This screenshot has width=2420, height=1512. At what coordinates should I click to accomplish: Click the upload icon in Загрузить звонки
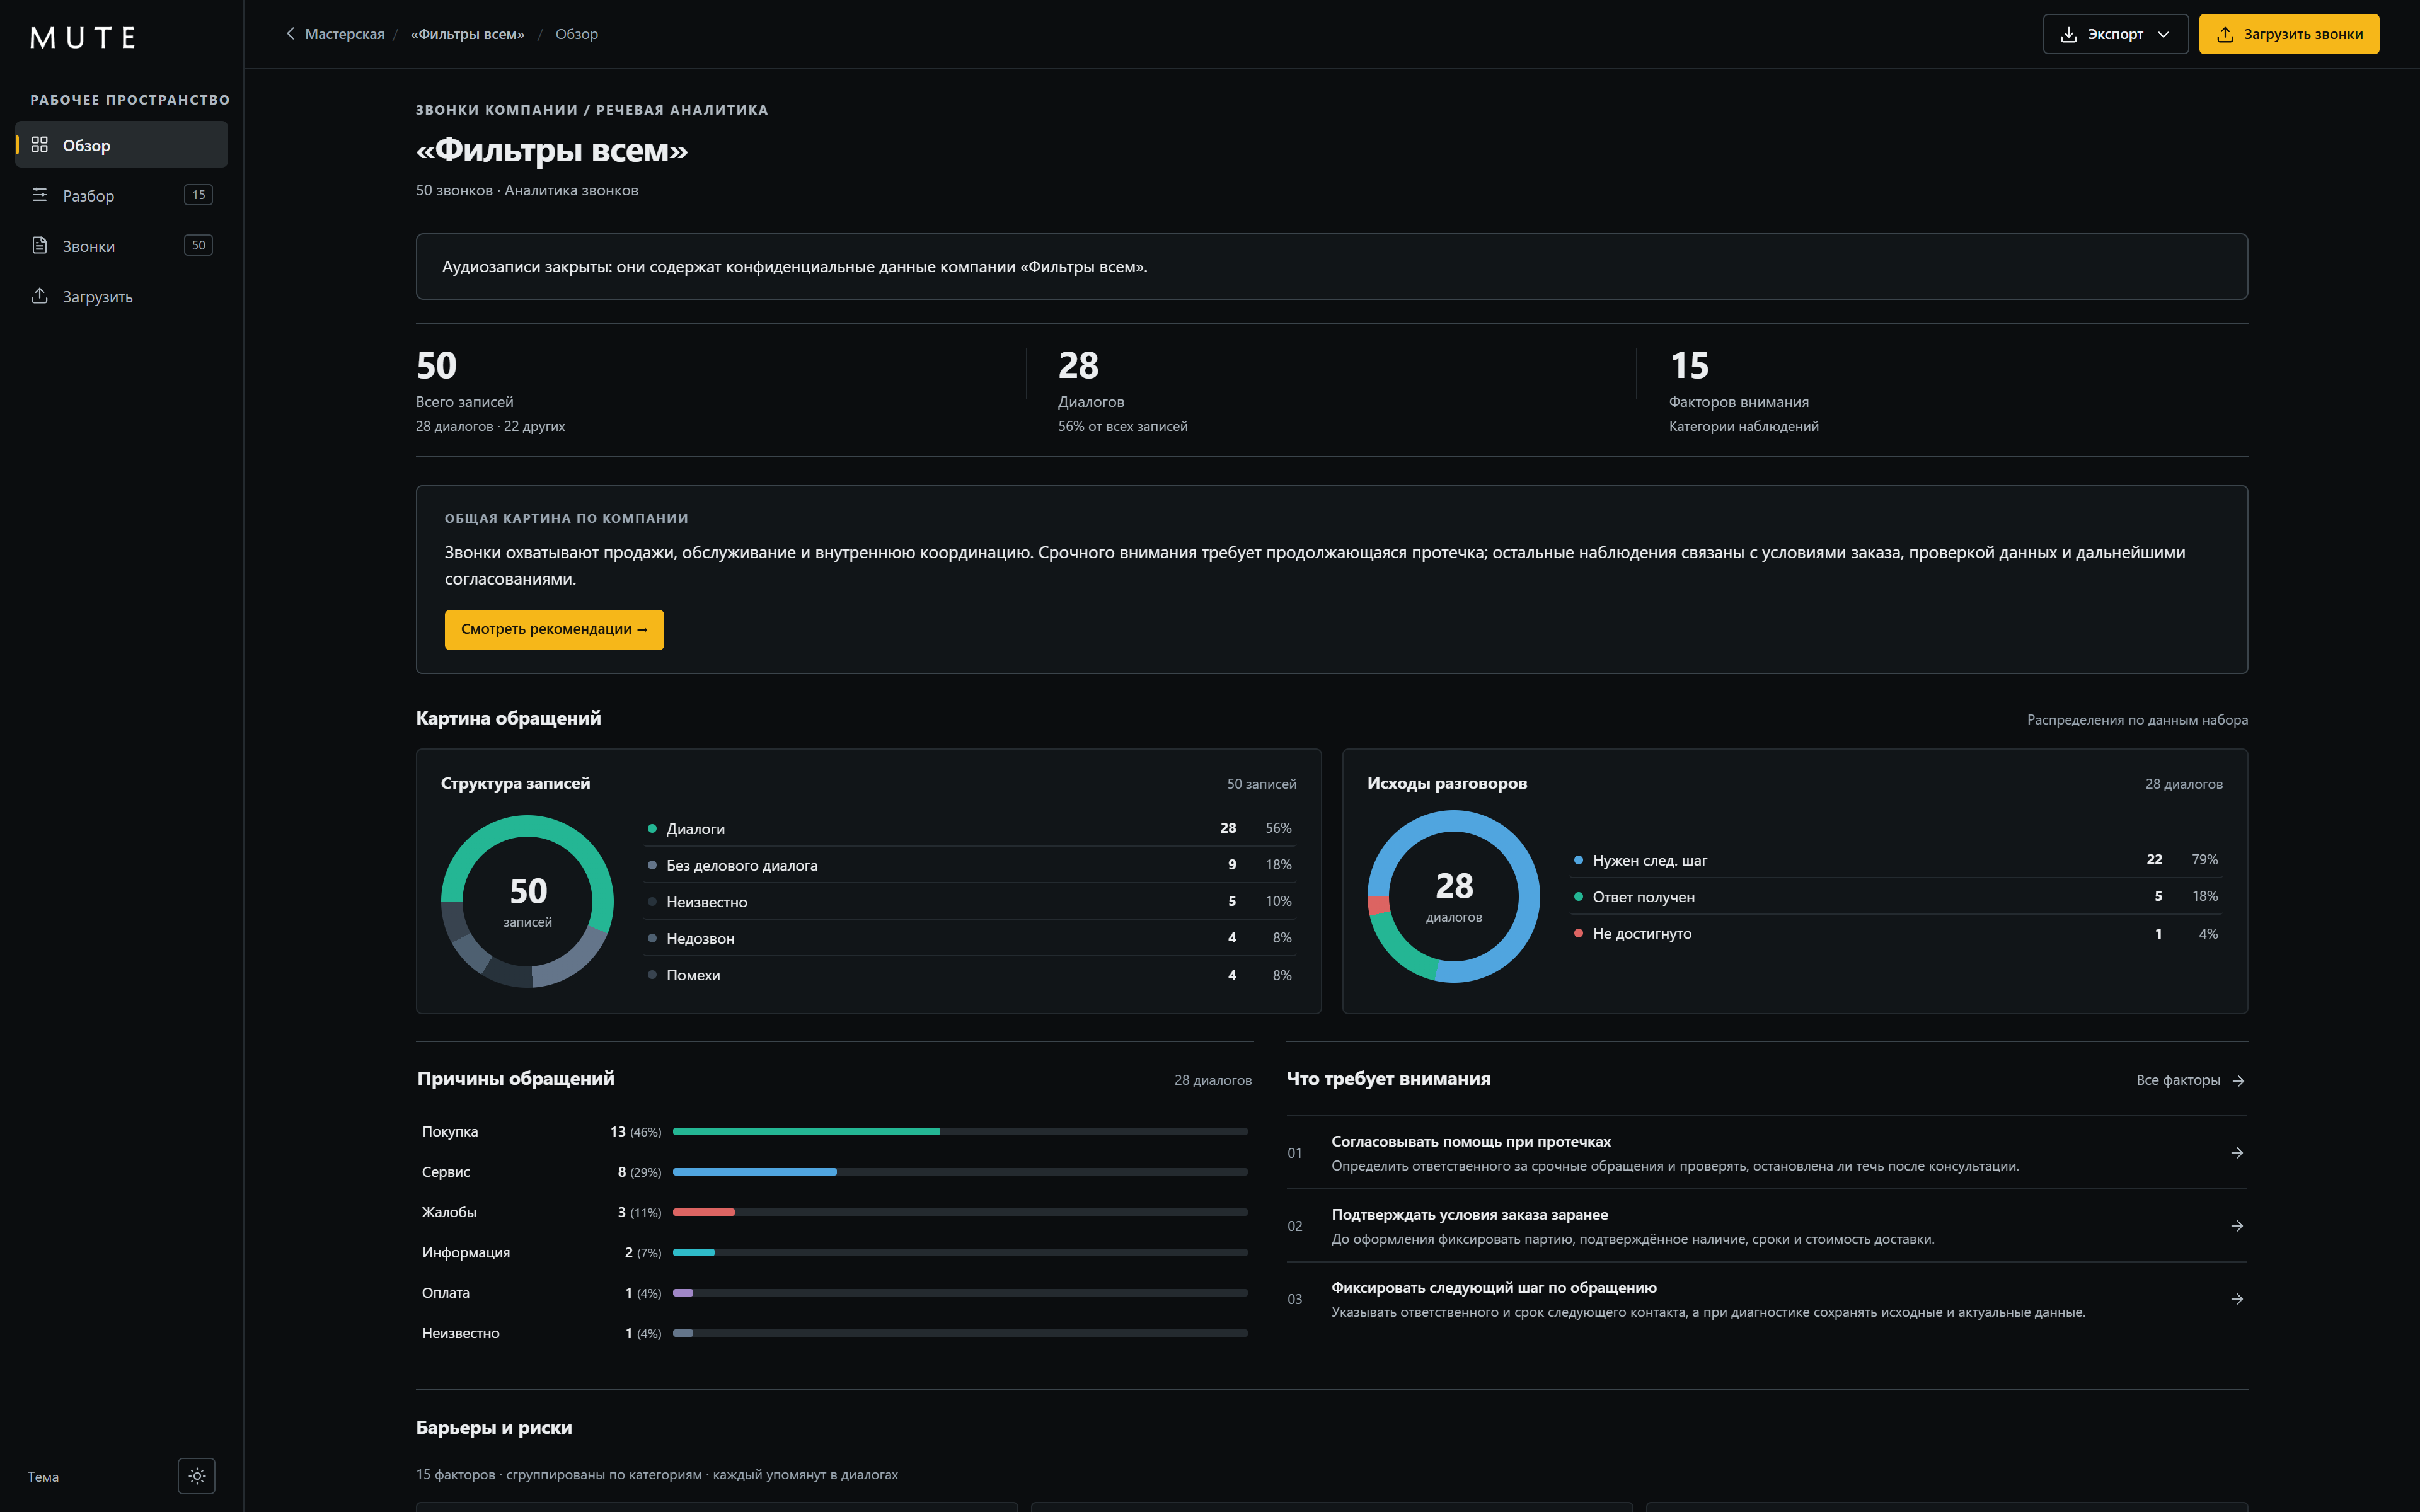click(2225, 34)
